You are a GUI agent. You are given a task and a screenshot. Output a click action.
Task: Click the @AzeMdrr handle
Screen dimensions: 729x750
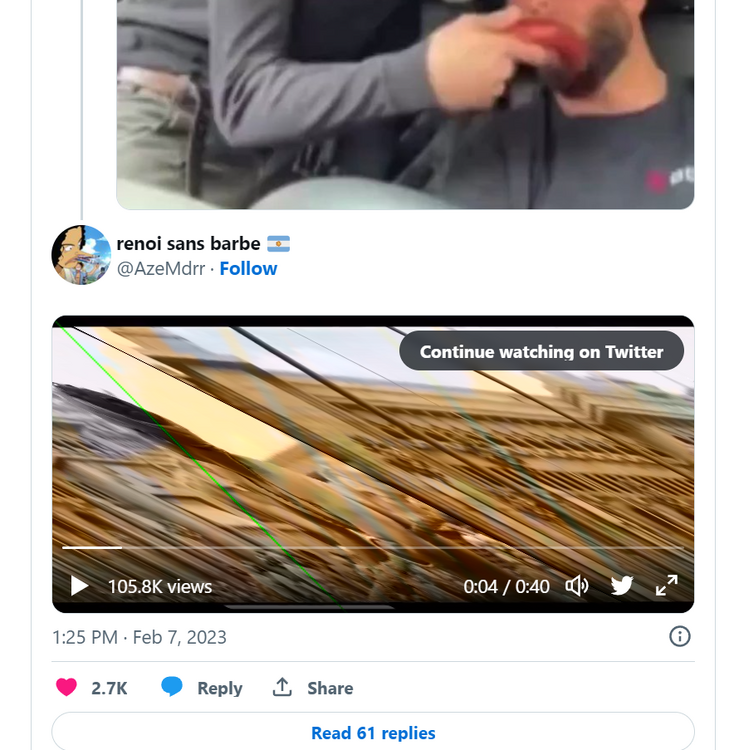[x=161, y=269]
